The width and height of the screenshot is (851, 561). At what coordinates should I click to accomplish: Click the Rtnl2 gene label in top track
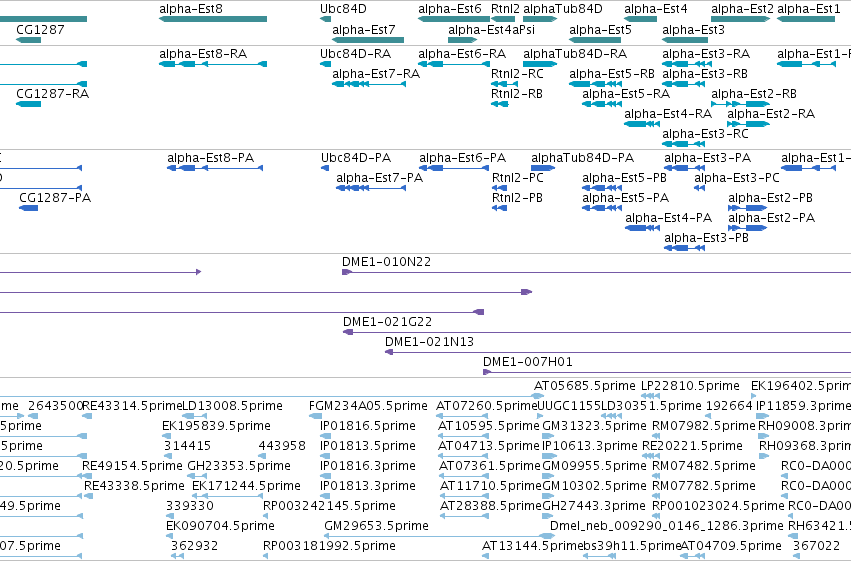point(505,9)
